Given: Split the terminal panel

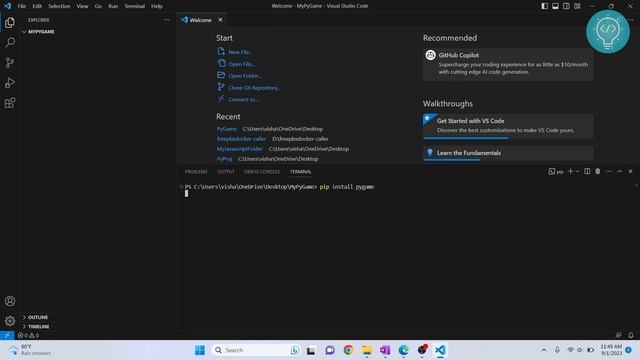Looking at the screenshot, I should 587,171.
